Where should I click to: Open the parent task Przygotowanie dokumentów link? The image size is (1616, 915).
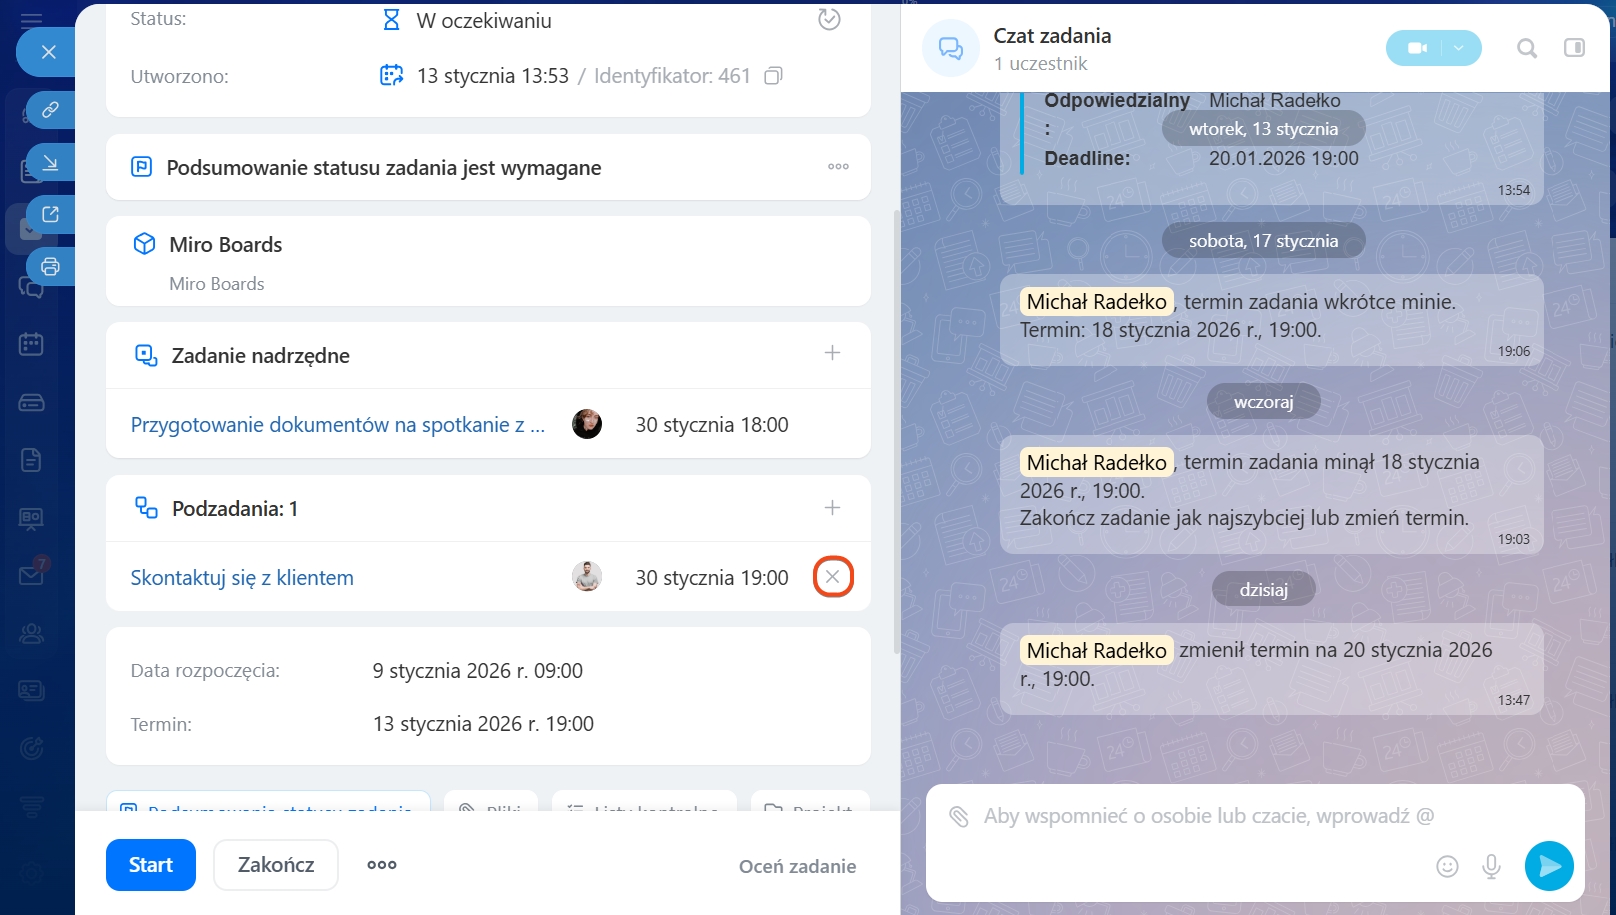click(x=338, y=425)
